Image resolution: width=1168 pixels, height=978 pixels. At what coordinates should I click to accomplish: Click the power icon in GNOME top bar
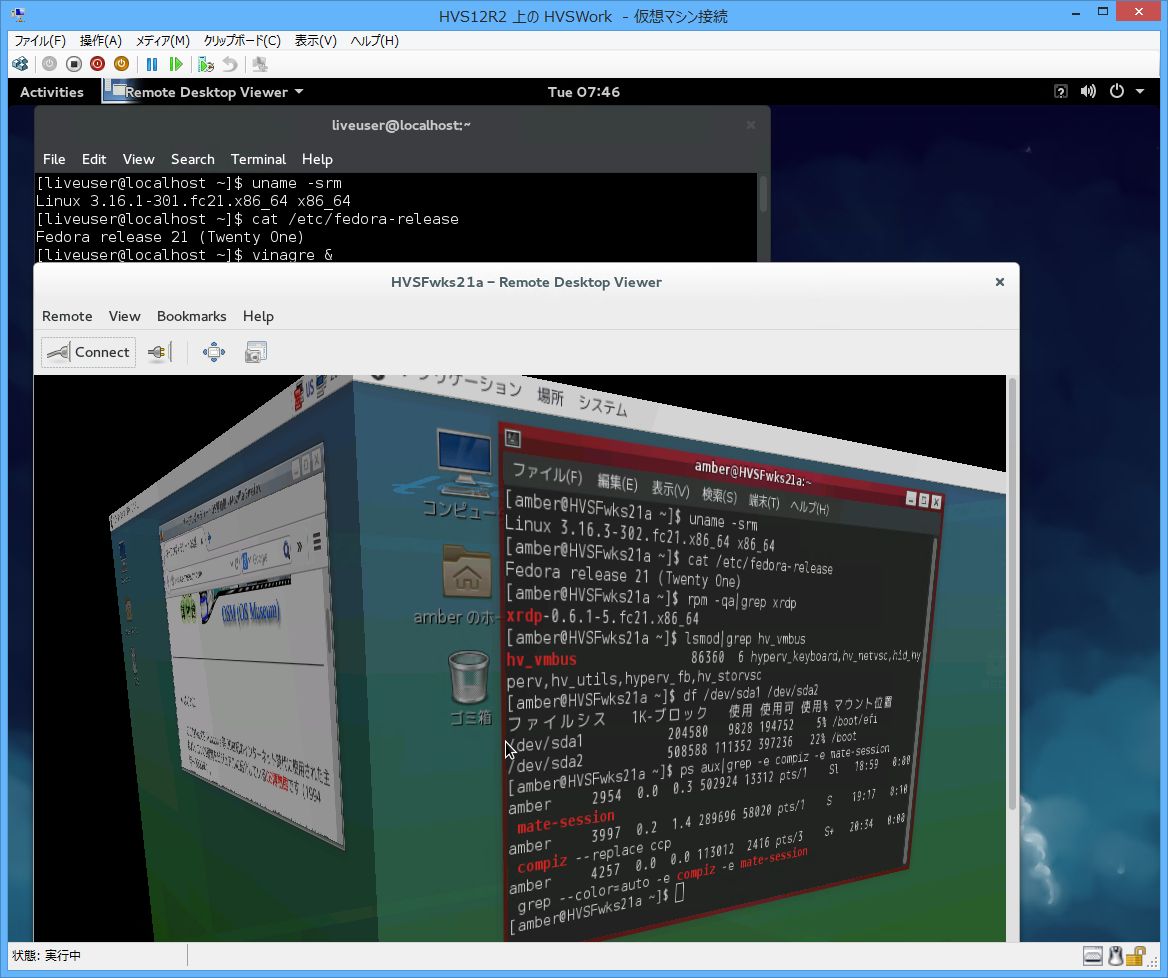tap(1117, 92)
